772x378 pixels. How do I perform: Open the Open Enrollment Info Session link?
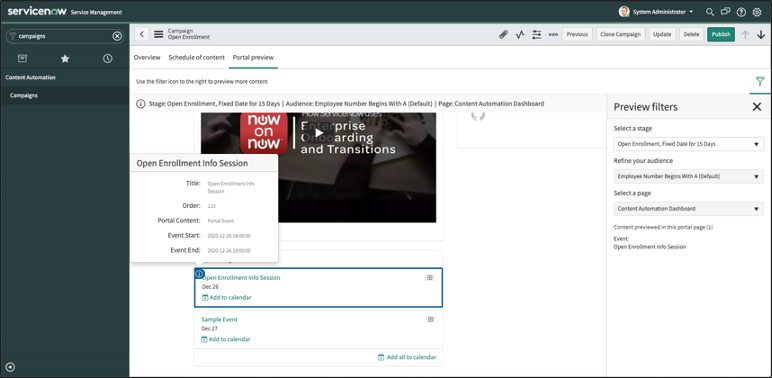[241, 278]
